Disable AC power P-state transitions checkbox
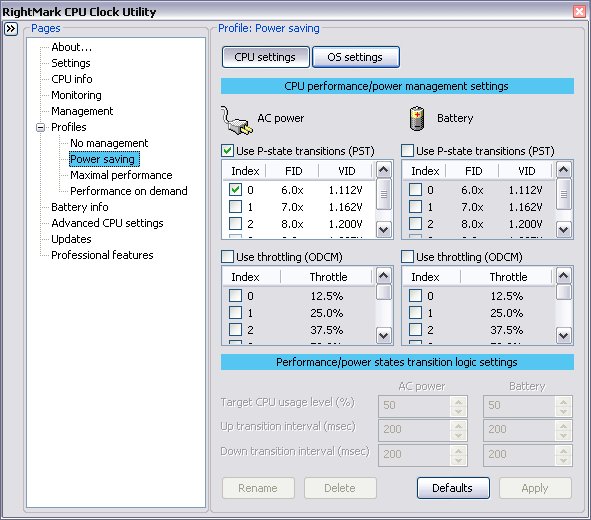 [x=227, y=151]
